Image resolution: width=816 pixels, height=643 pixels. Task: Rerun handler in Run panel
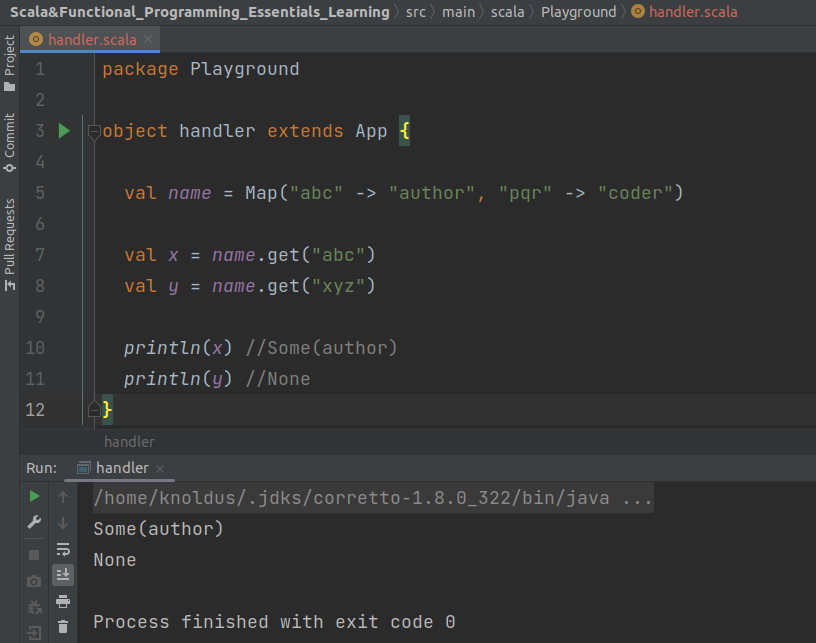tap(34, 497)
